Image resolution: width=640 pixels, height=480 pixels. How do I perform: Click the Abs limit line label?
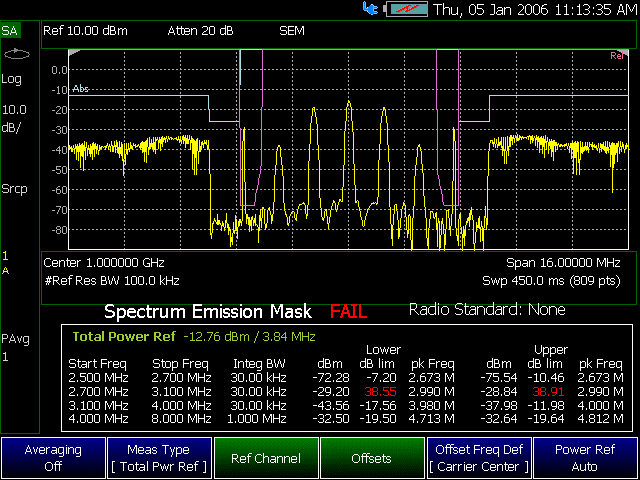click(x=80, y=89)
